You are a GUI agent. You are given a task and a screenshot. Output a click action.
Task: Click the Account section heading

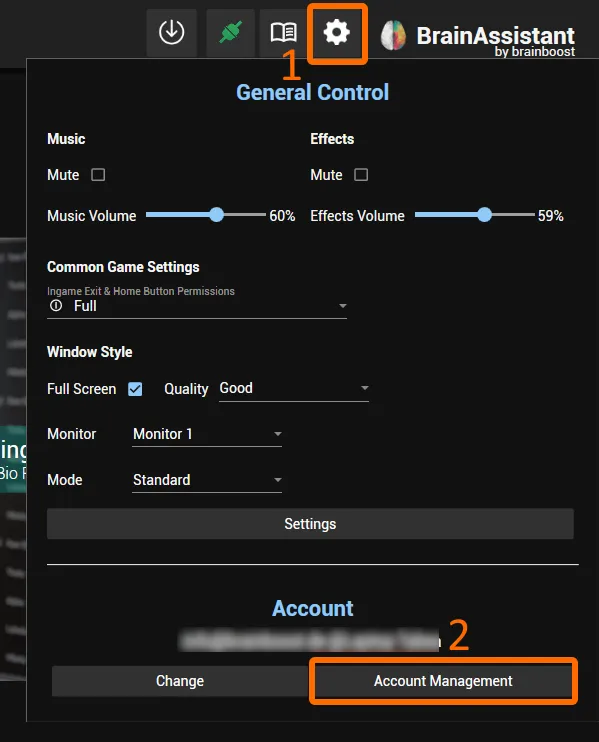[312, 609]
